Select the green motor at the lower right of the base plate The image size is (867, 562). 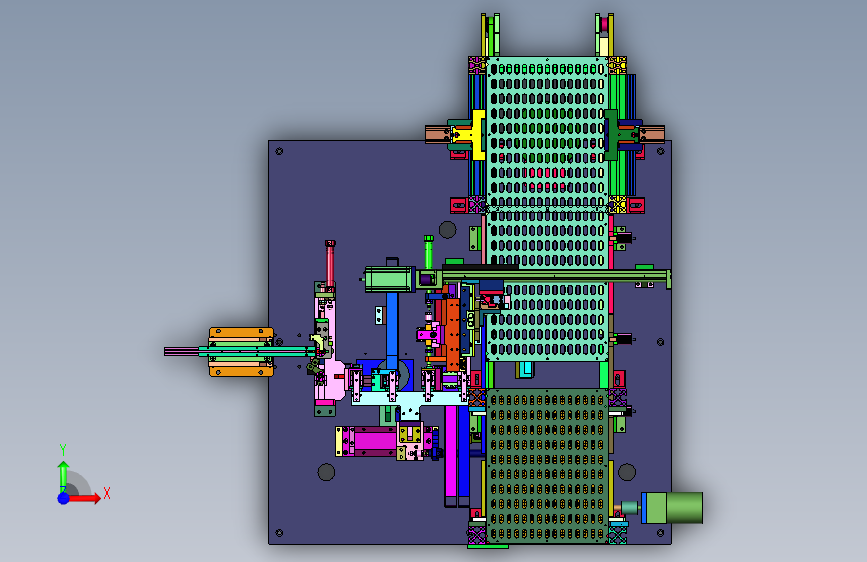coord(672,507)
